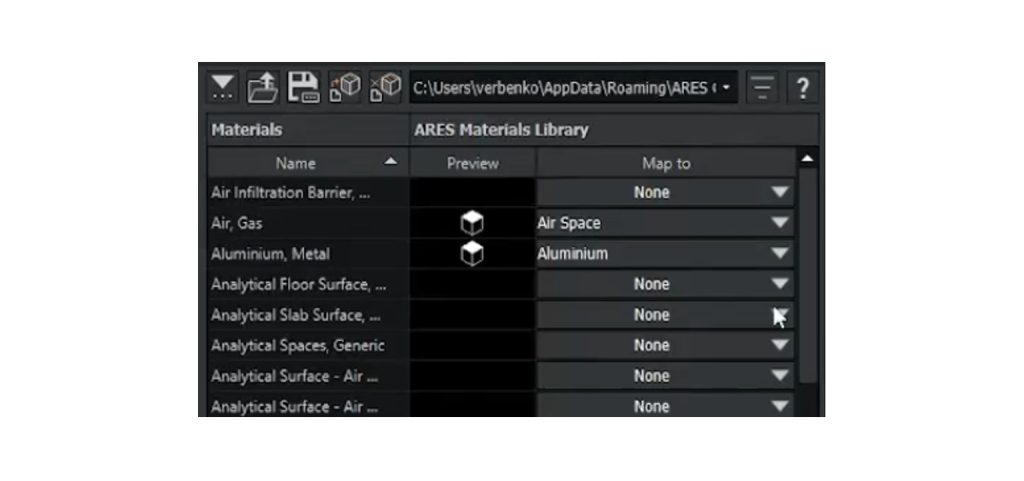Click the open folder icon
This screenshot has width=1024, height=481.
point(263,88)
